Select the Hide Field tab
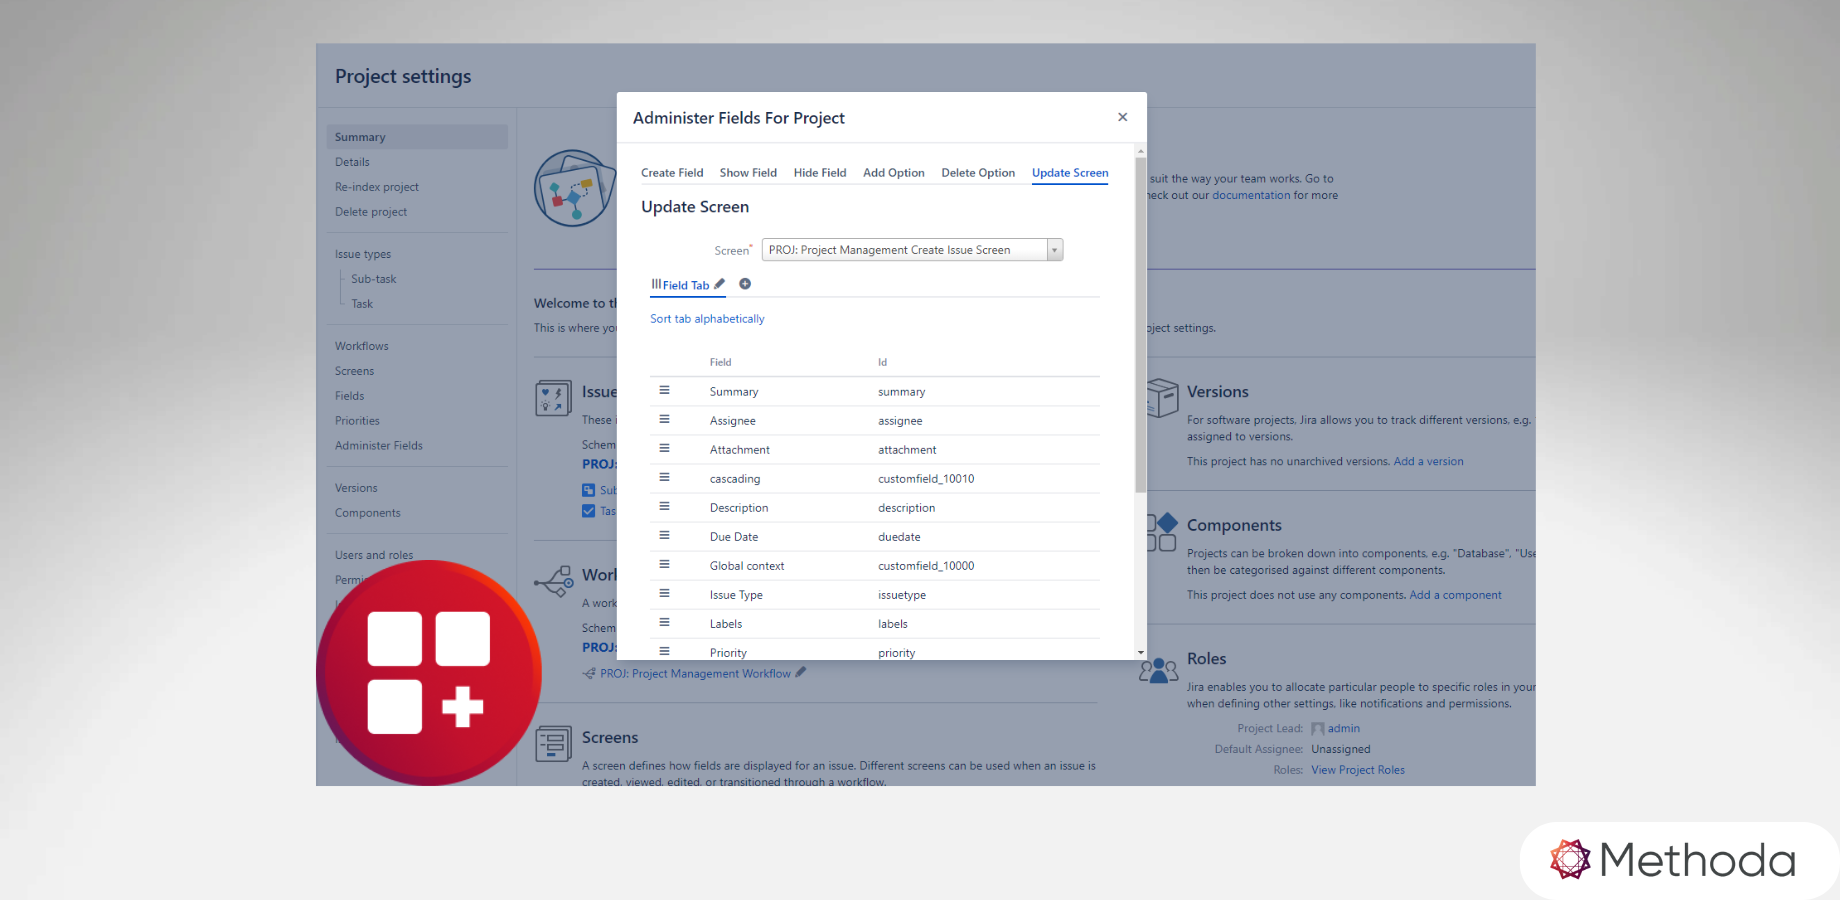This screenshot has height=900, width=1840. click(820, 173)
